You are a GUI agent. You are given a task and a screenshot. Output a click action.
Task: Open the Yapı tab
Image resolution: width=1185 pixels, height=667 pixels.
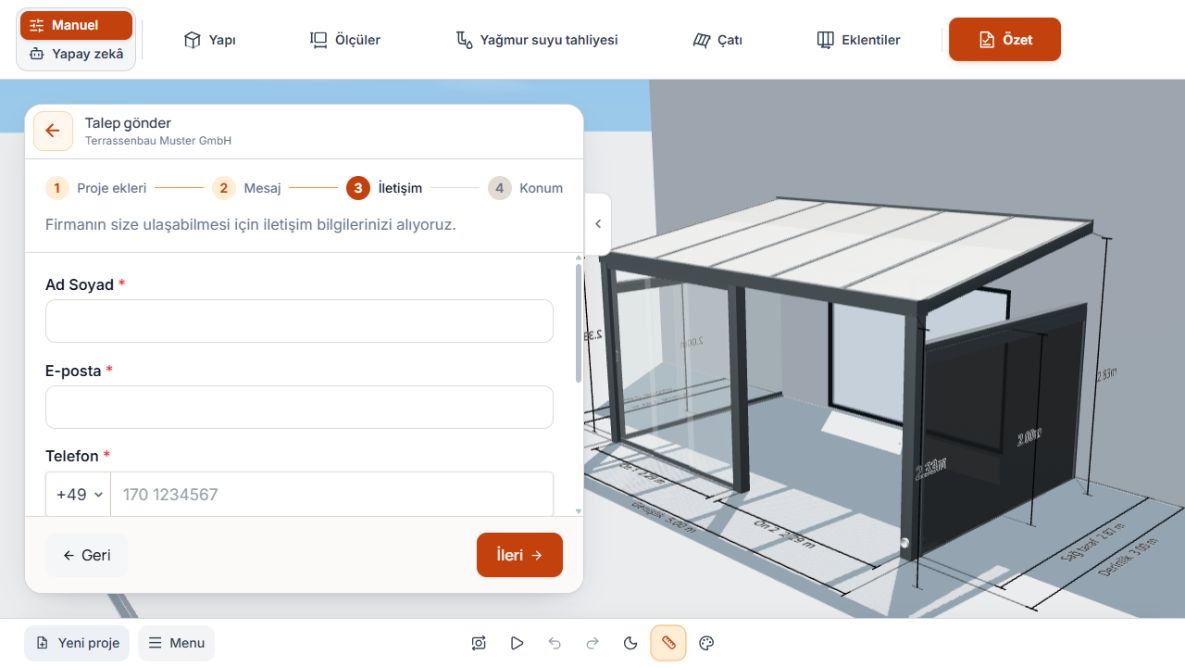210,40
